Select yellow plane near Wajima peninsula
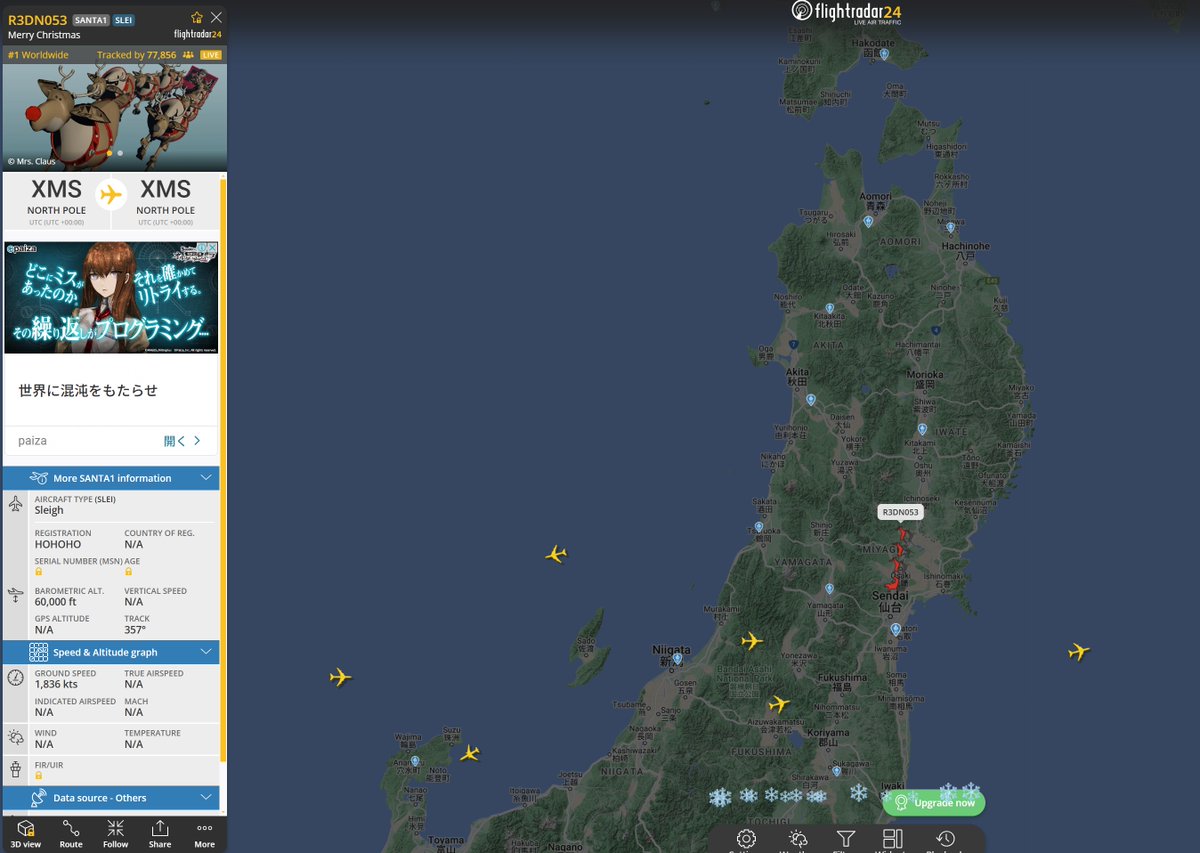The height and width of the screenshot is (853, 1200). pyautogui.click(x=470, y=753)
